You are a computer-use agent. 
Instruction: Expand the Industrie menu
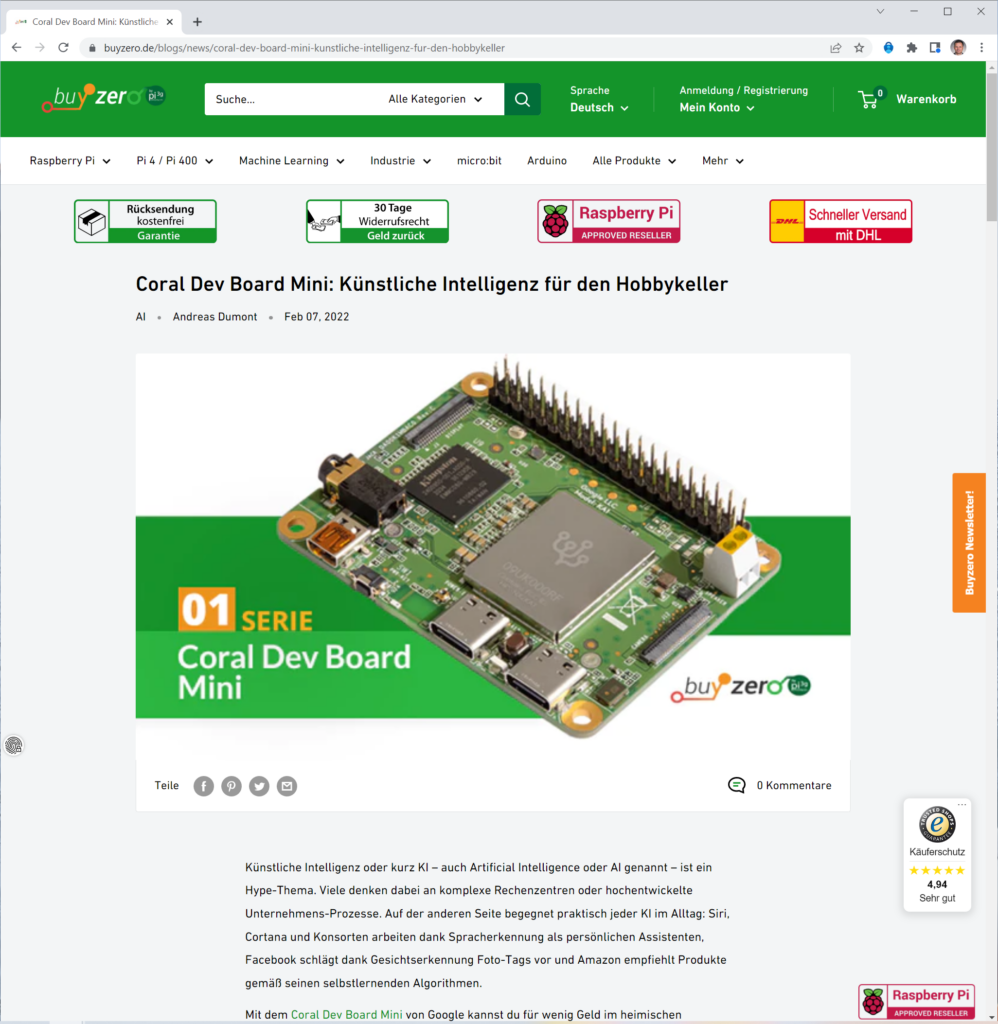coord(400,161)
